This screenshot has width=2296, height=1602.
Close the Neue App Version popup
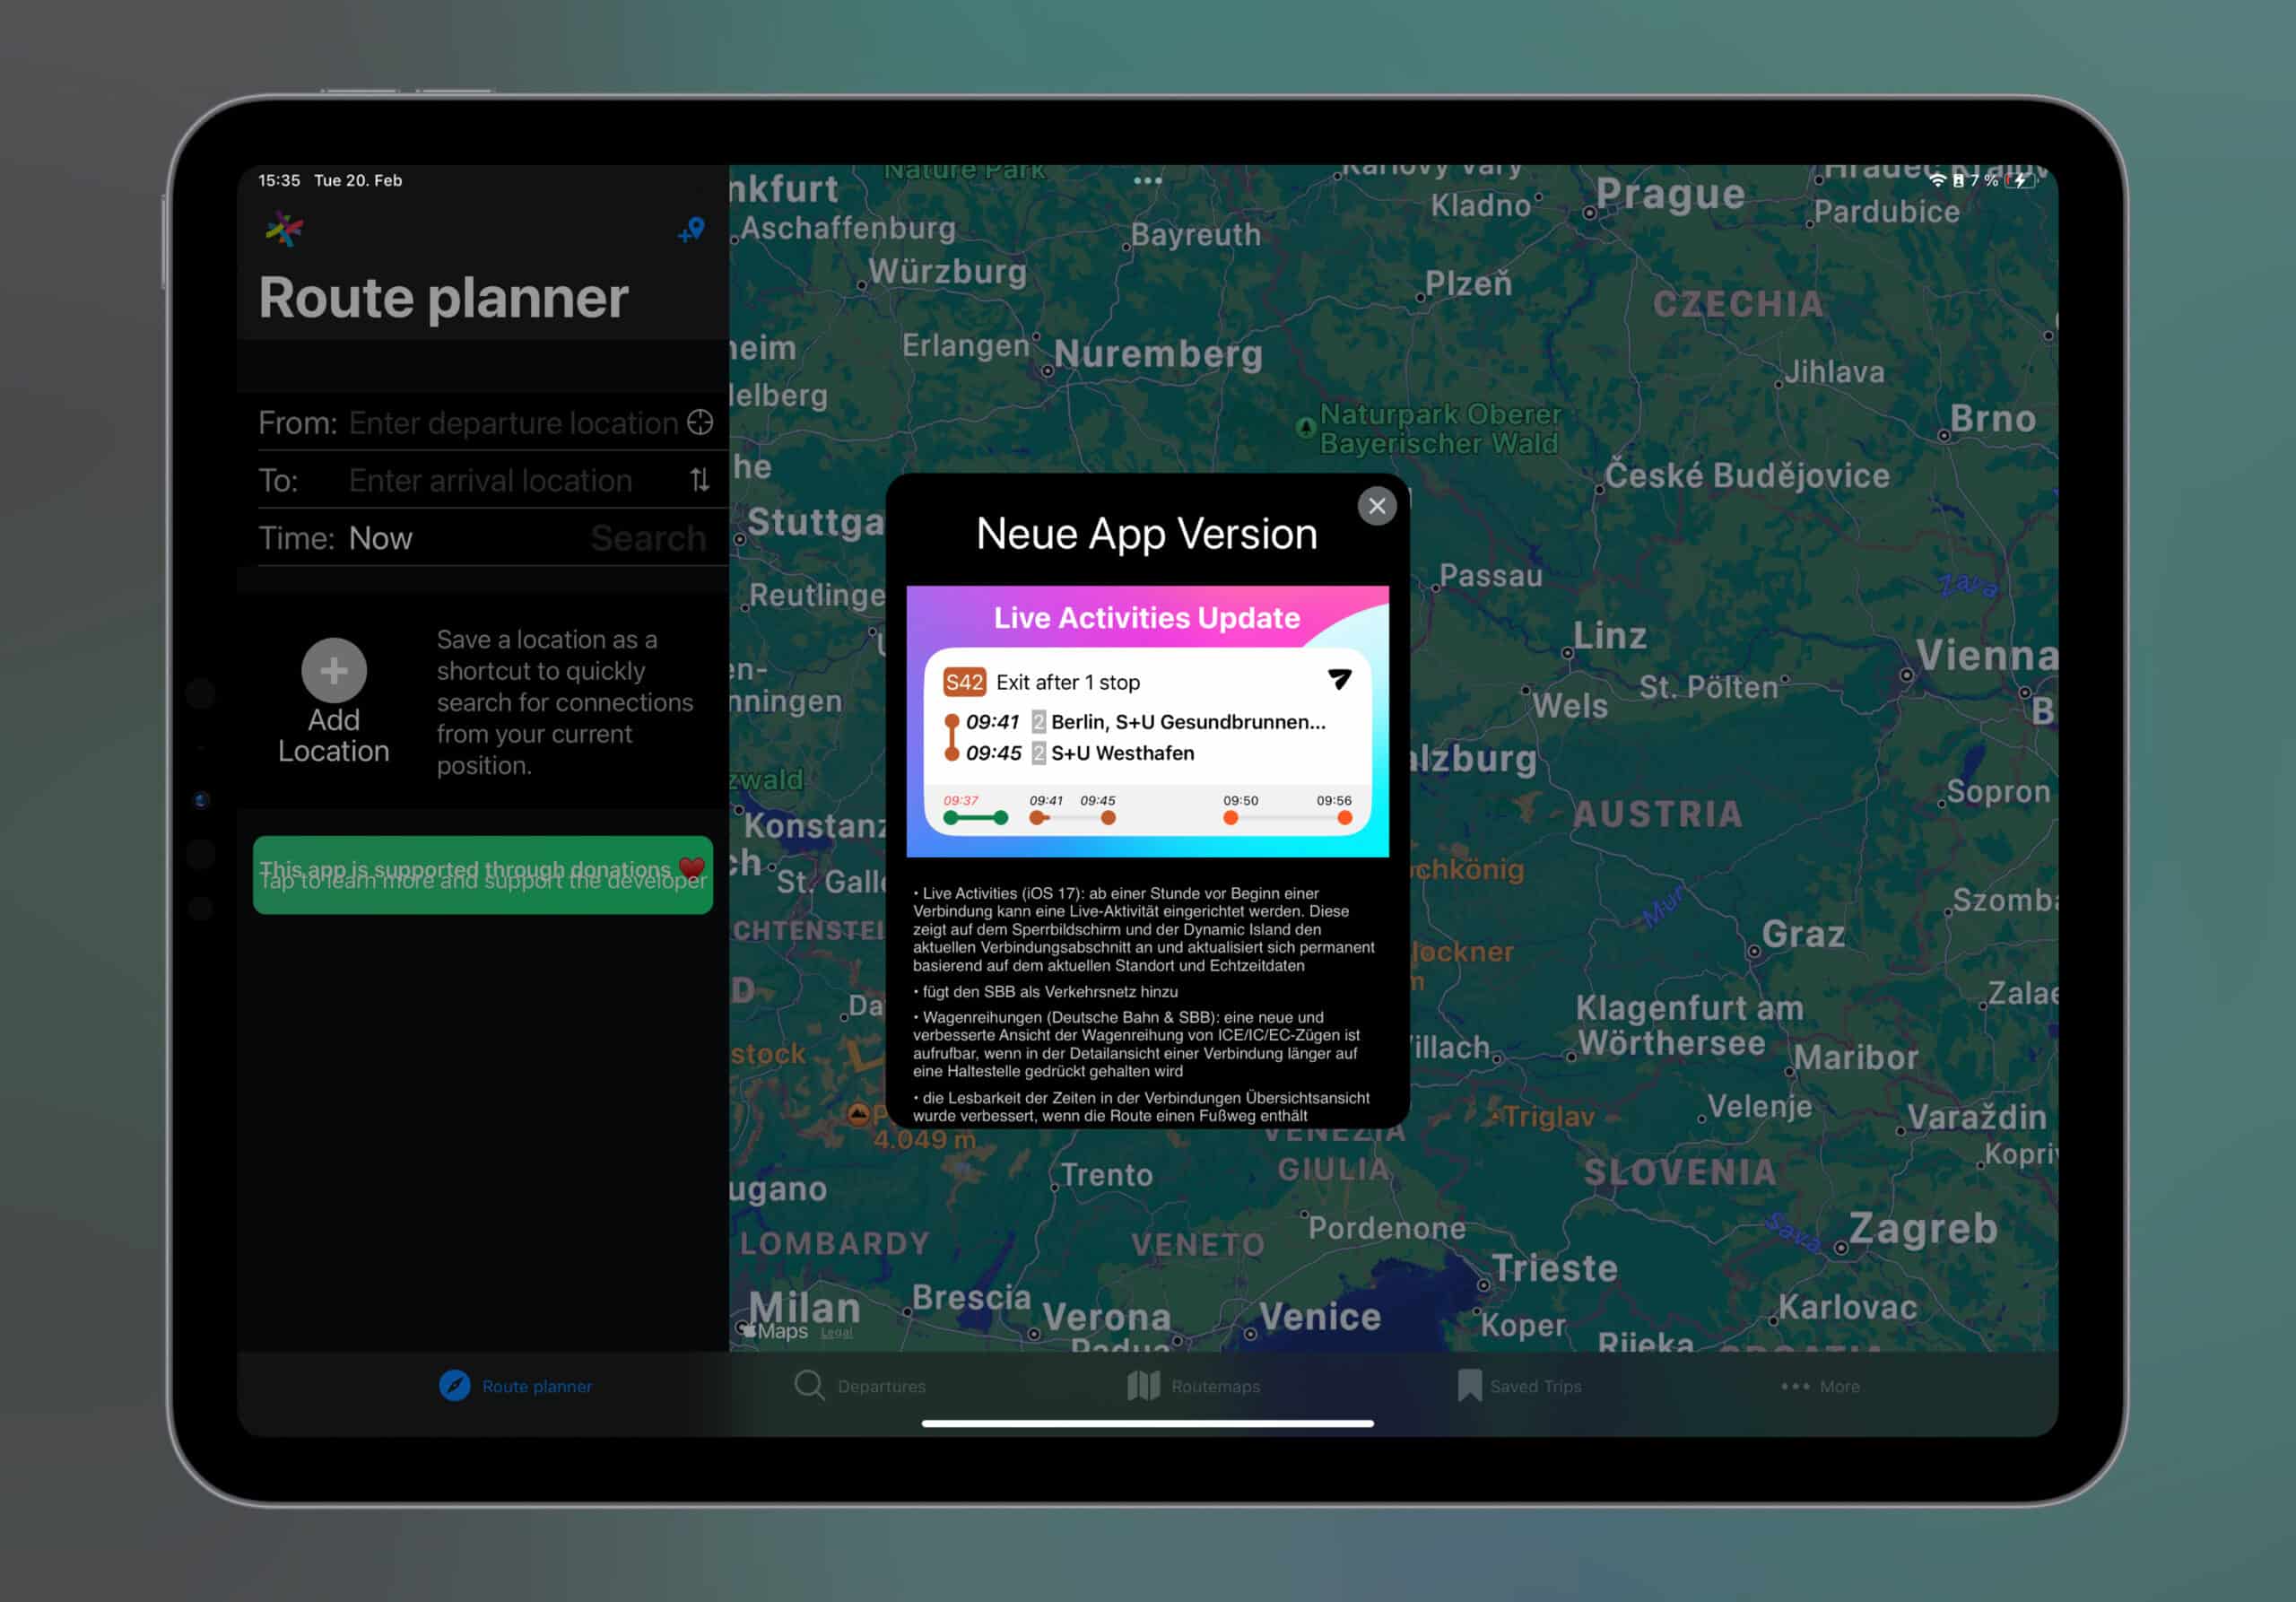point(1376,506)
